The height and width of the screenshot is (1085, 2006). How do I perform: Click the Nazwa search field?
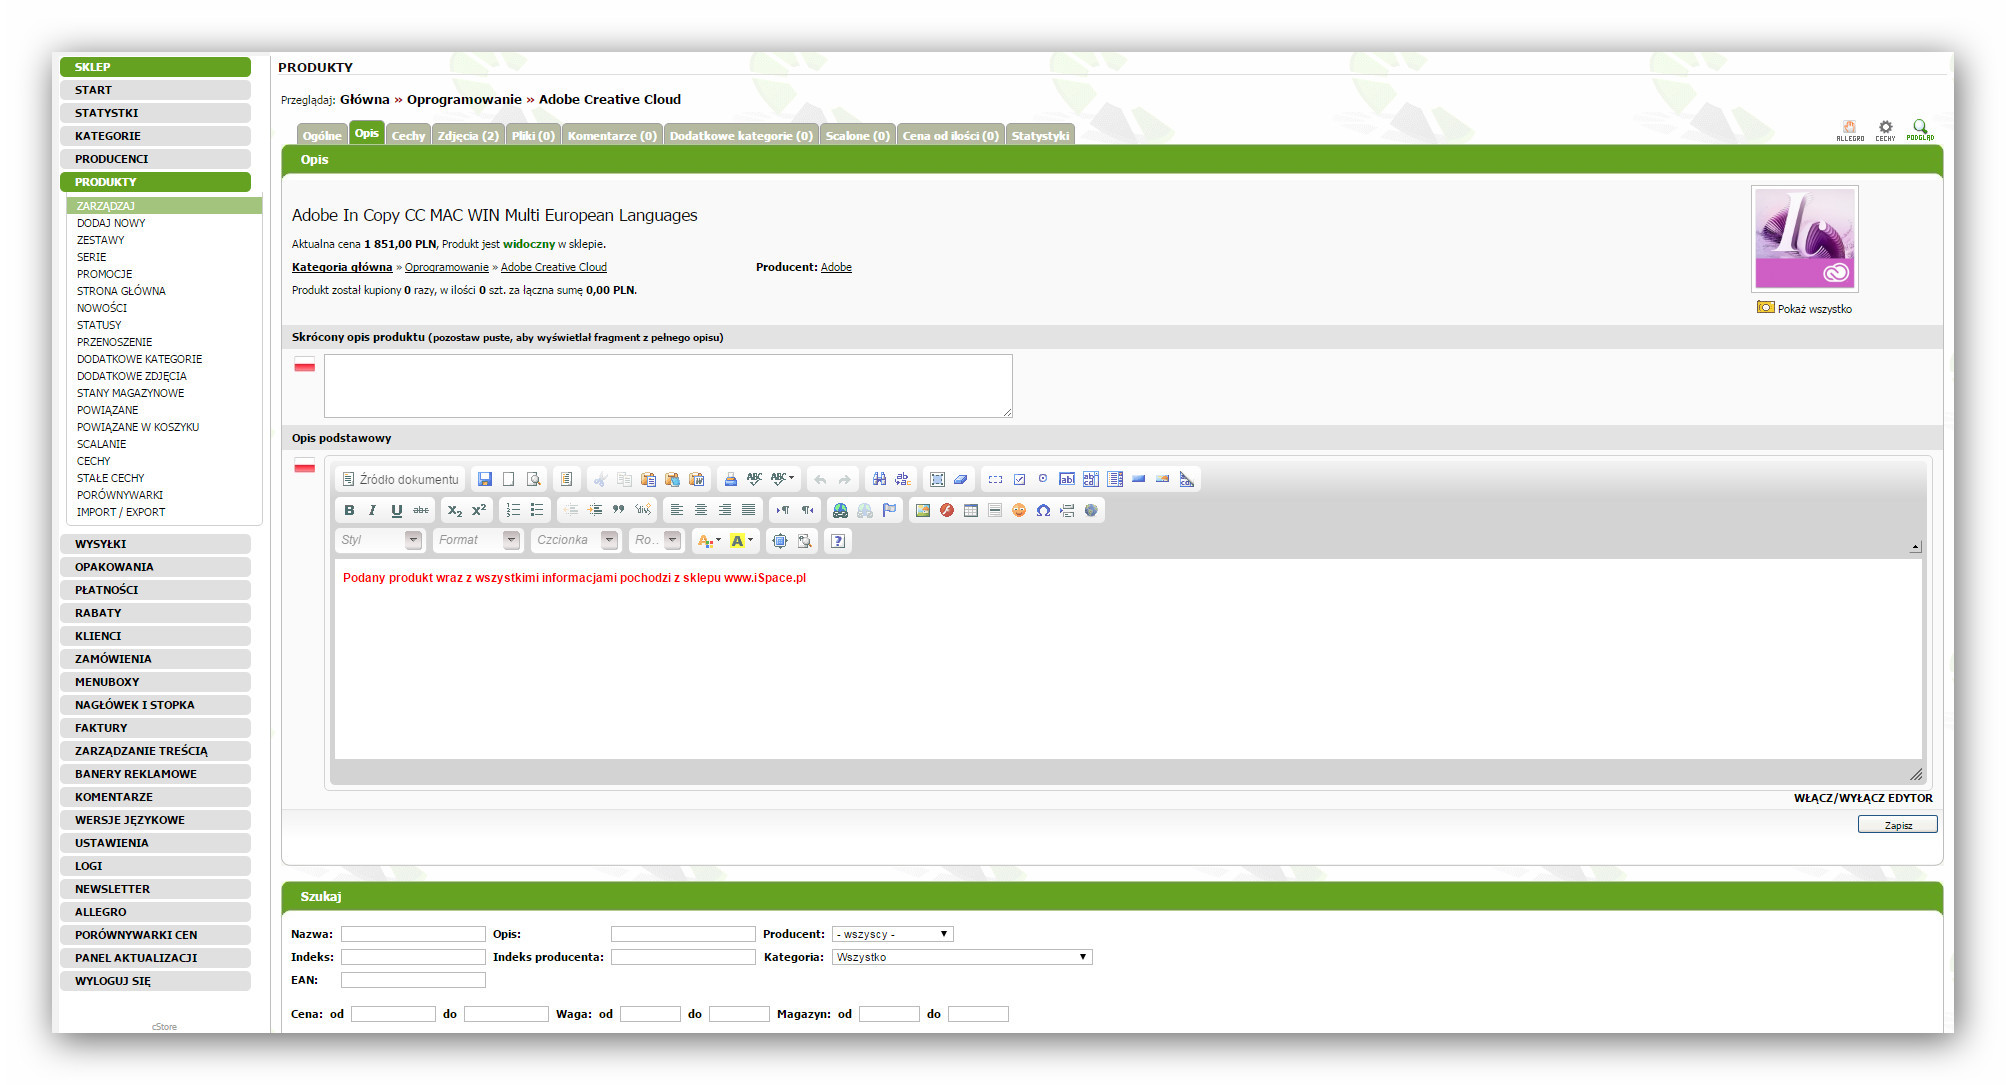coord(413,934)
